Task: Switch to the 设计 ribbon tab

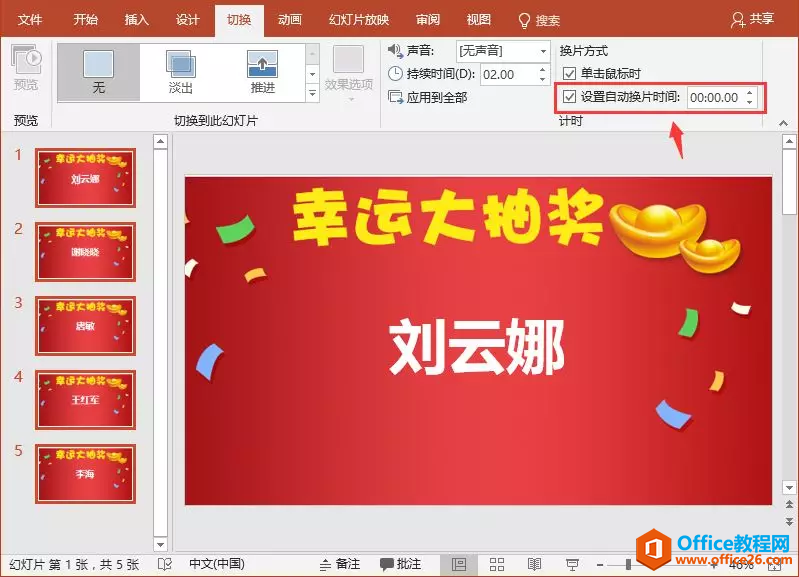Action: (187, 20)
